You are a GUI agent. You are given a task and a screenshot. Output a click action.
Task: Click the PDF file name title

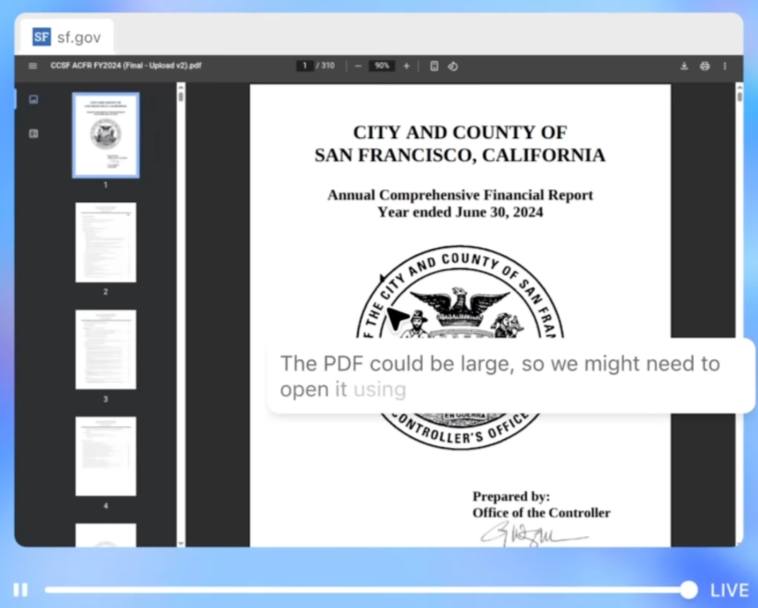[x=126, y=66]
